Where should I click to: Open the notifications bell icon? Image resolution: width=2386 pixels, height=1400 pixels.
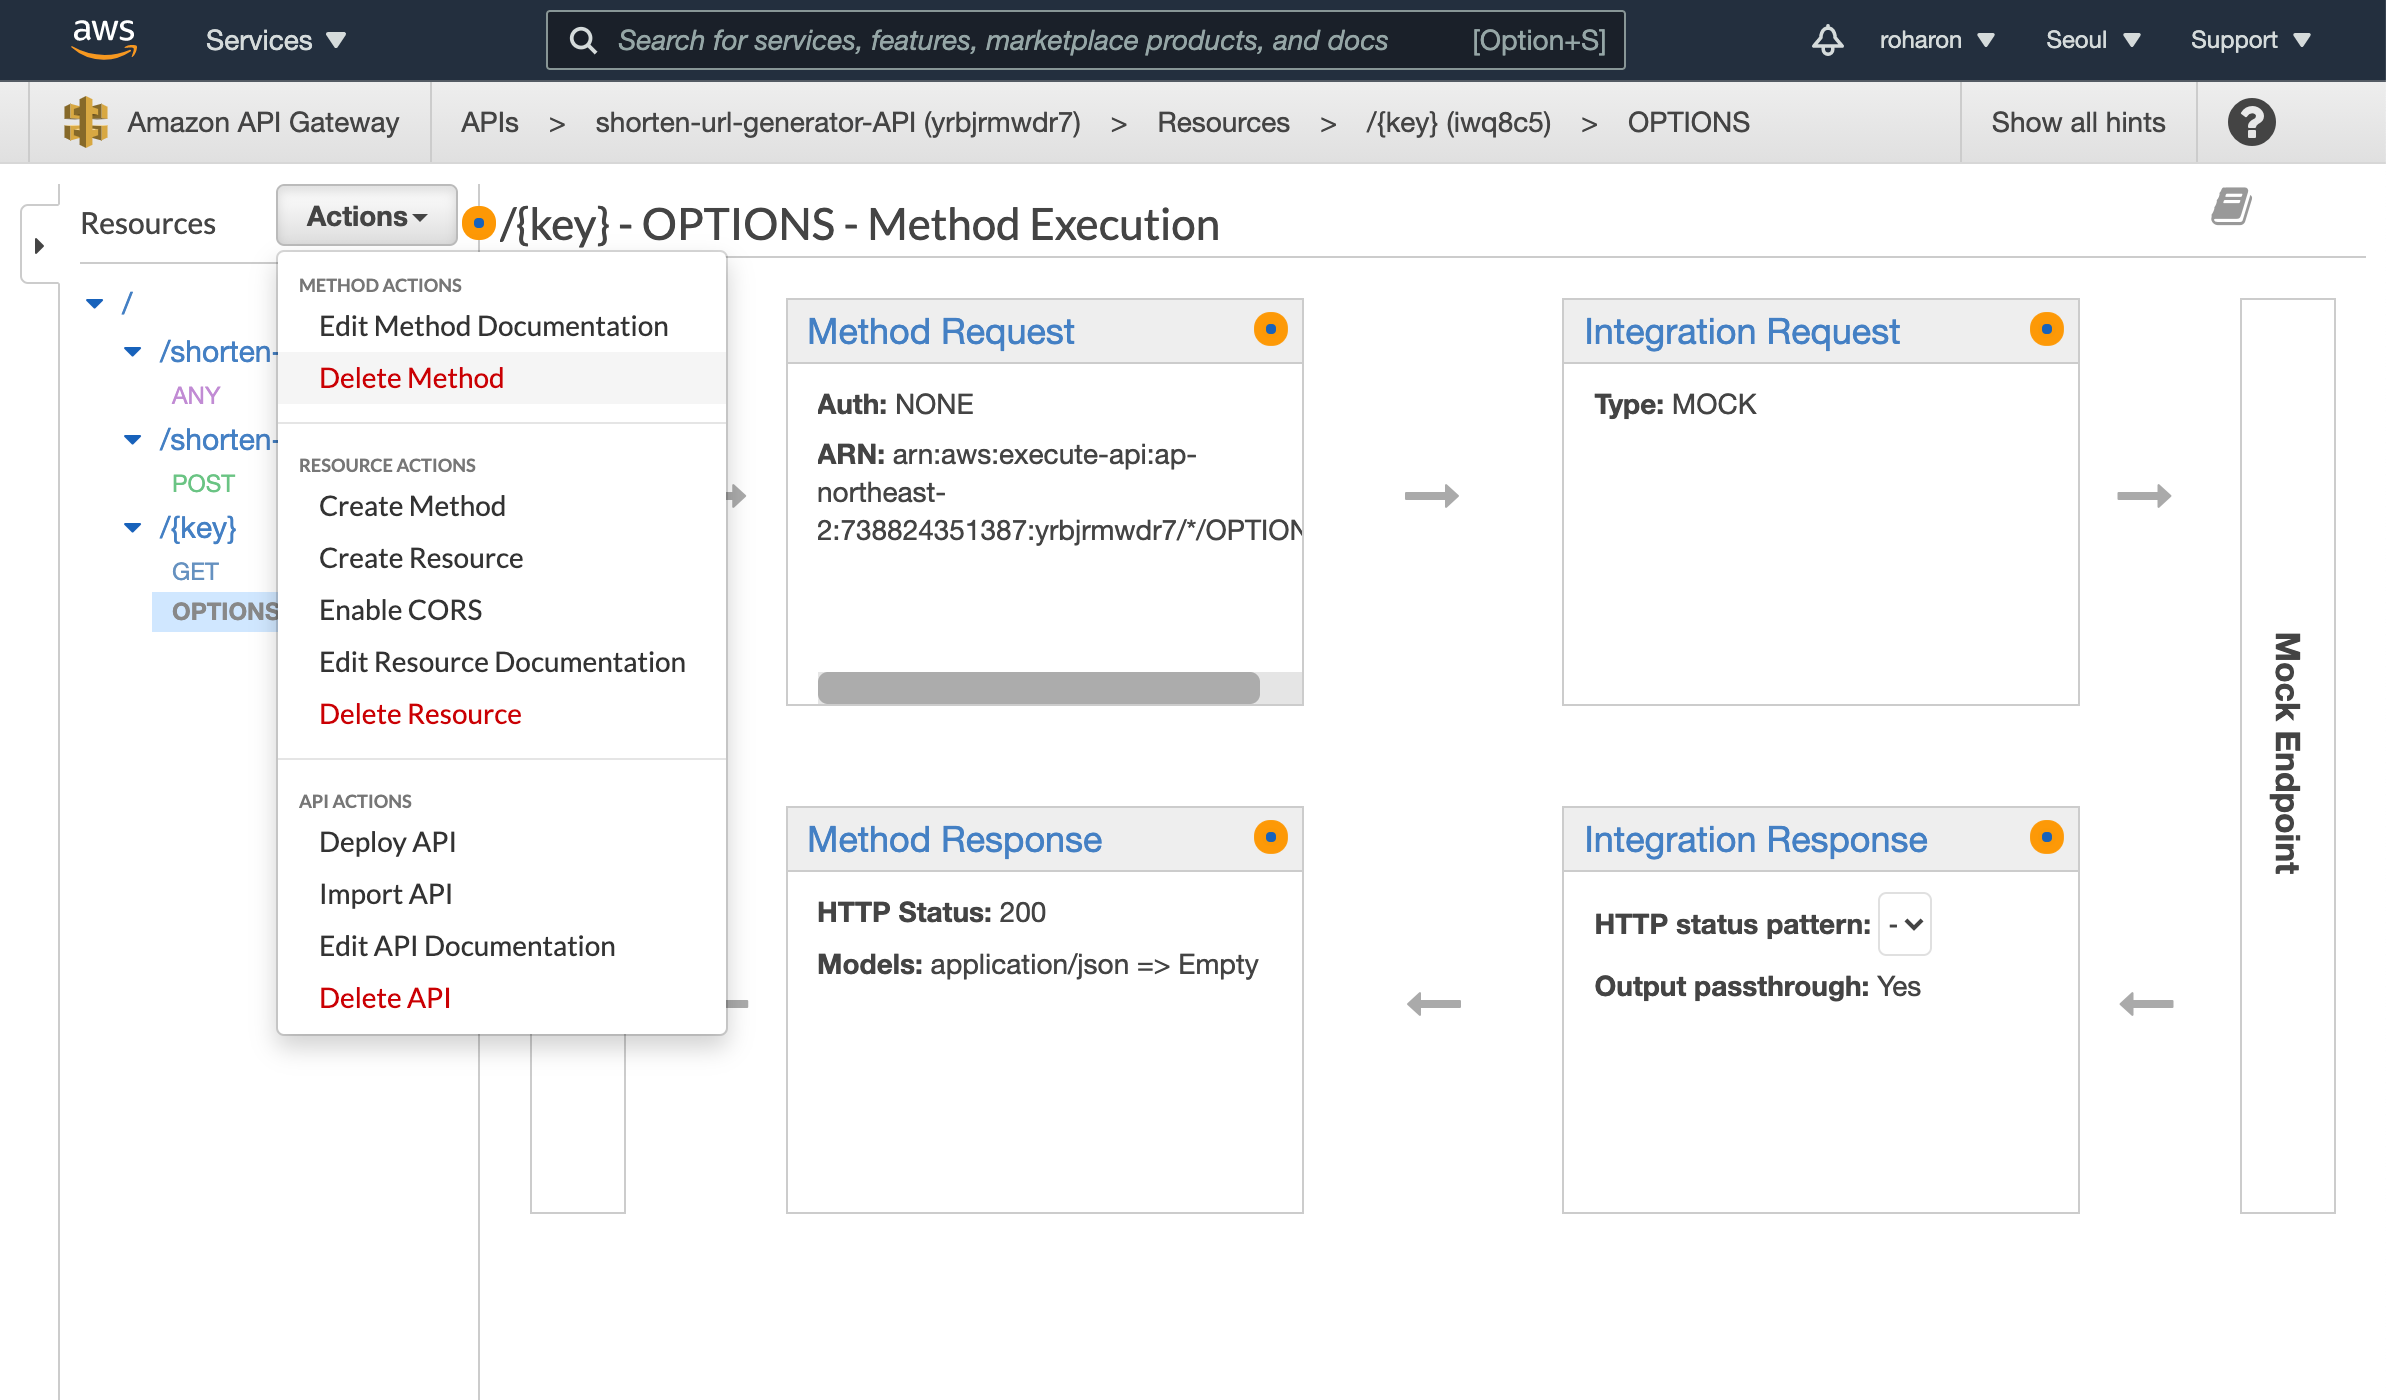tap(1827, 40)
